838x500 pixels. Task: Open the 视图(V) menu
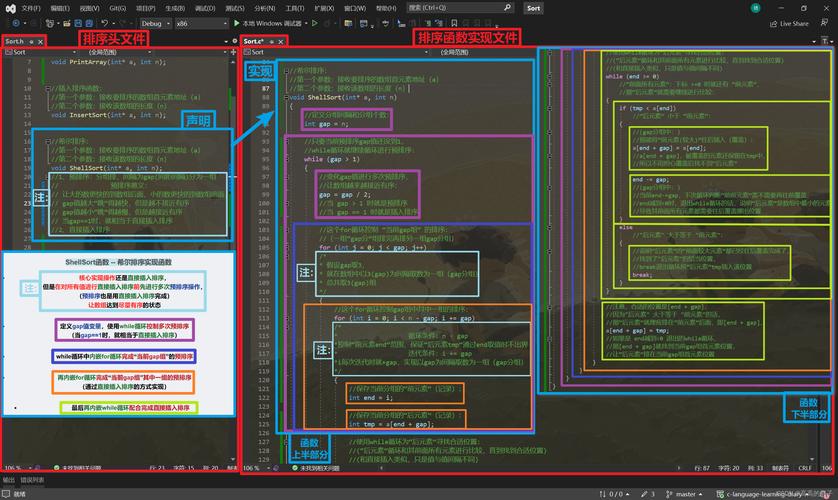coord(89,8)
